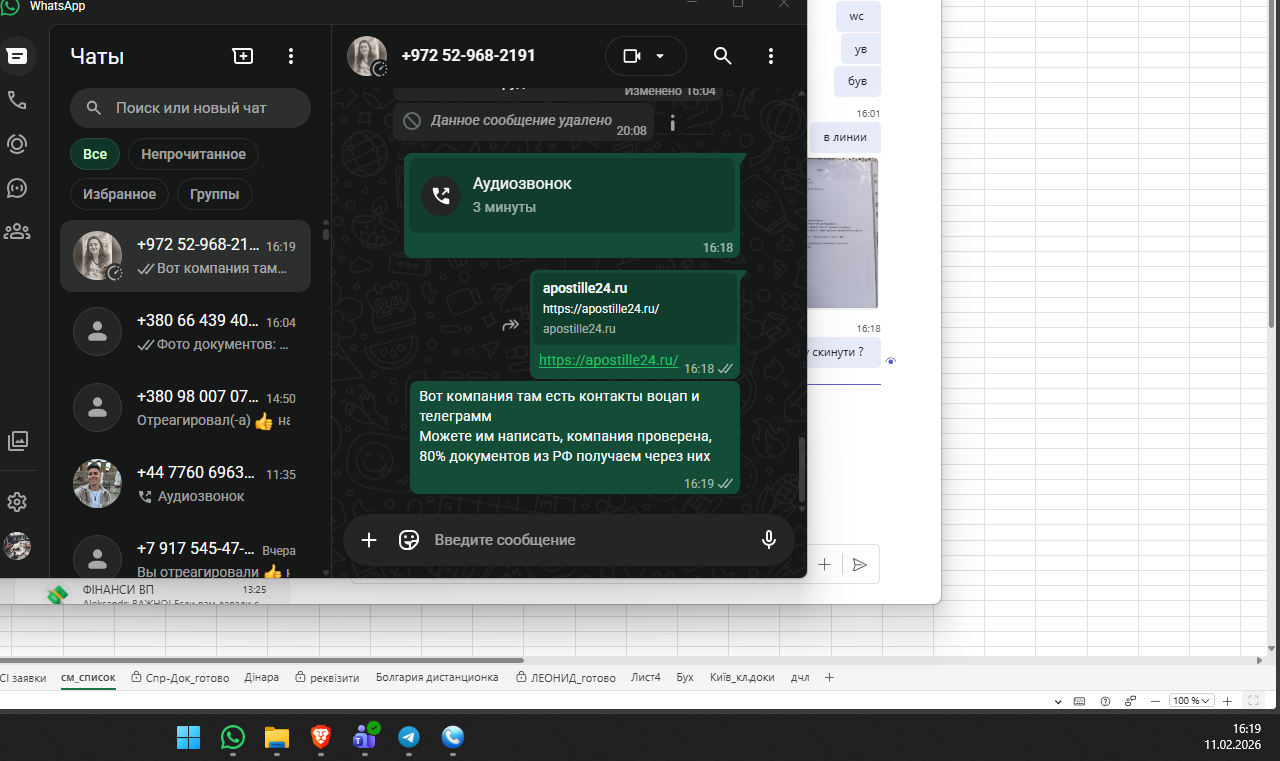
Task: Open the +380 66 439 40… chat in the list
Action: 185,332
